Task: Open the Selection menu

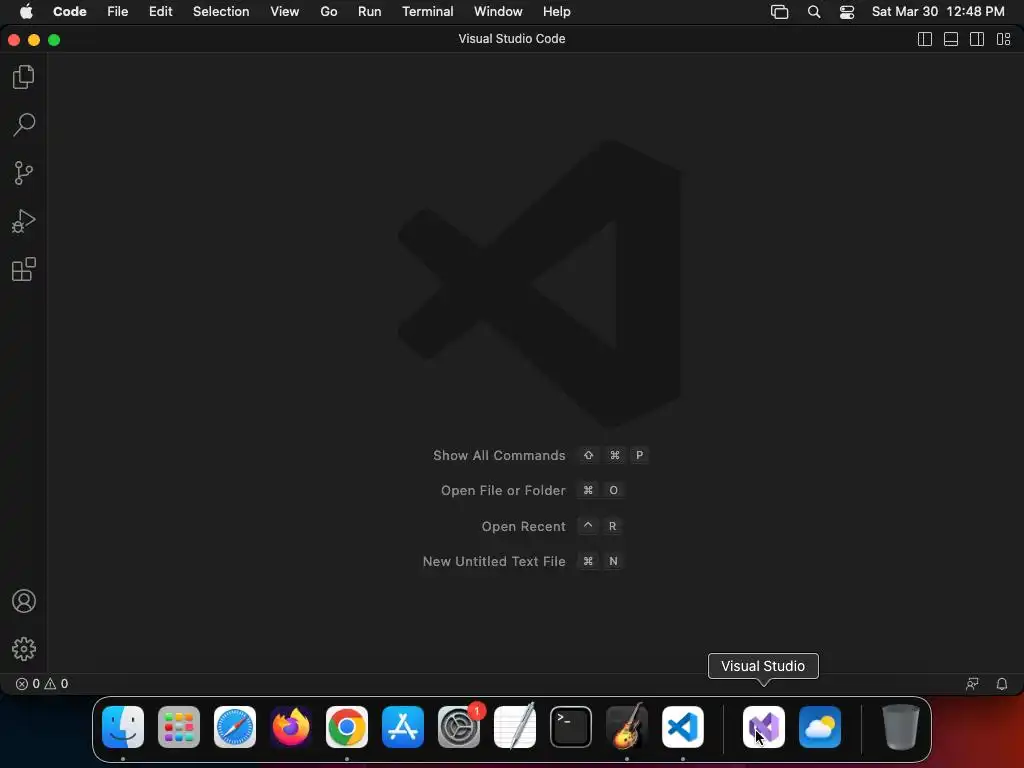Action: 221,12
